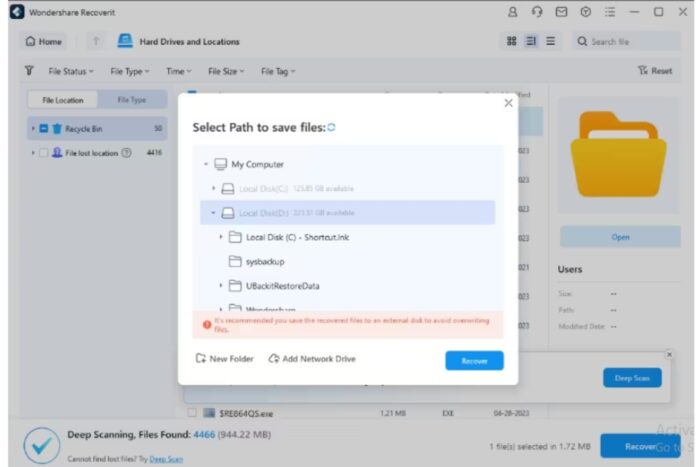The image size is (700, 467).
Task: Click the filter funnel icon
Action: click(x=29, y=71)
